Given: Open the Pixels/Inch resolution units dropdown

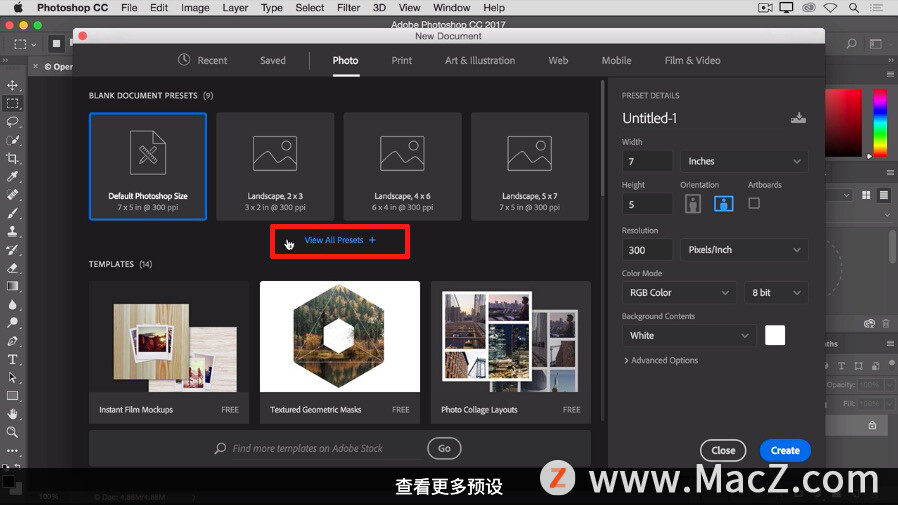Looking at the screenshot, I should coord(744,250).
